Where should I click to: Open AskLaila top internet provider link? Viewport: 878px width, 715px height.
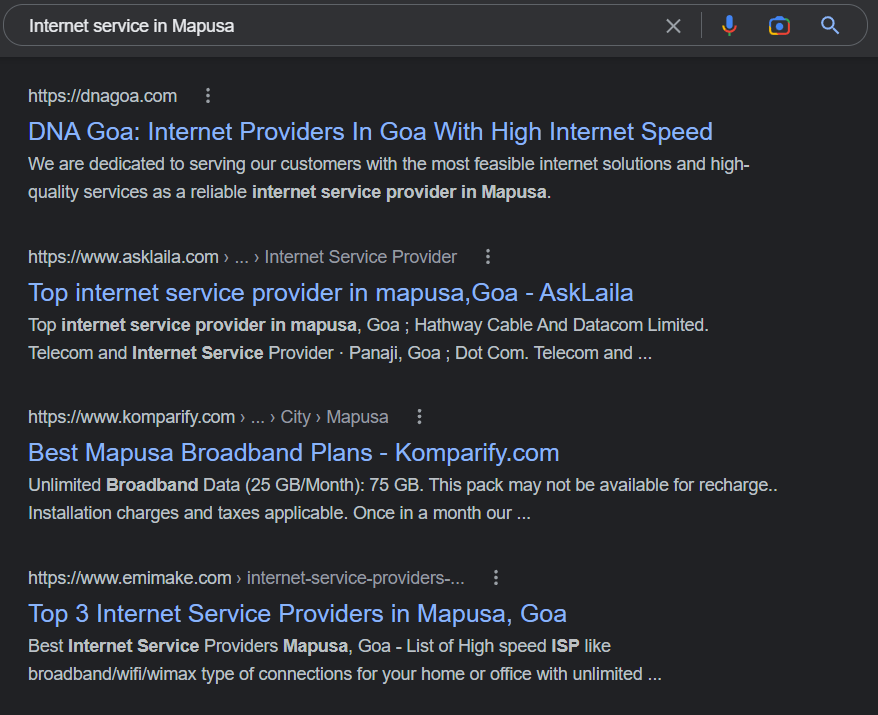330,293
